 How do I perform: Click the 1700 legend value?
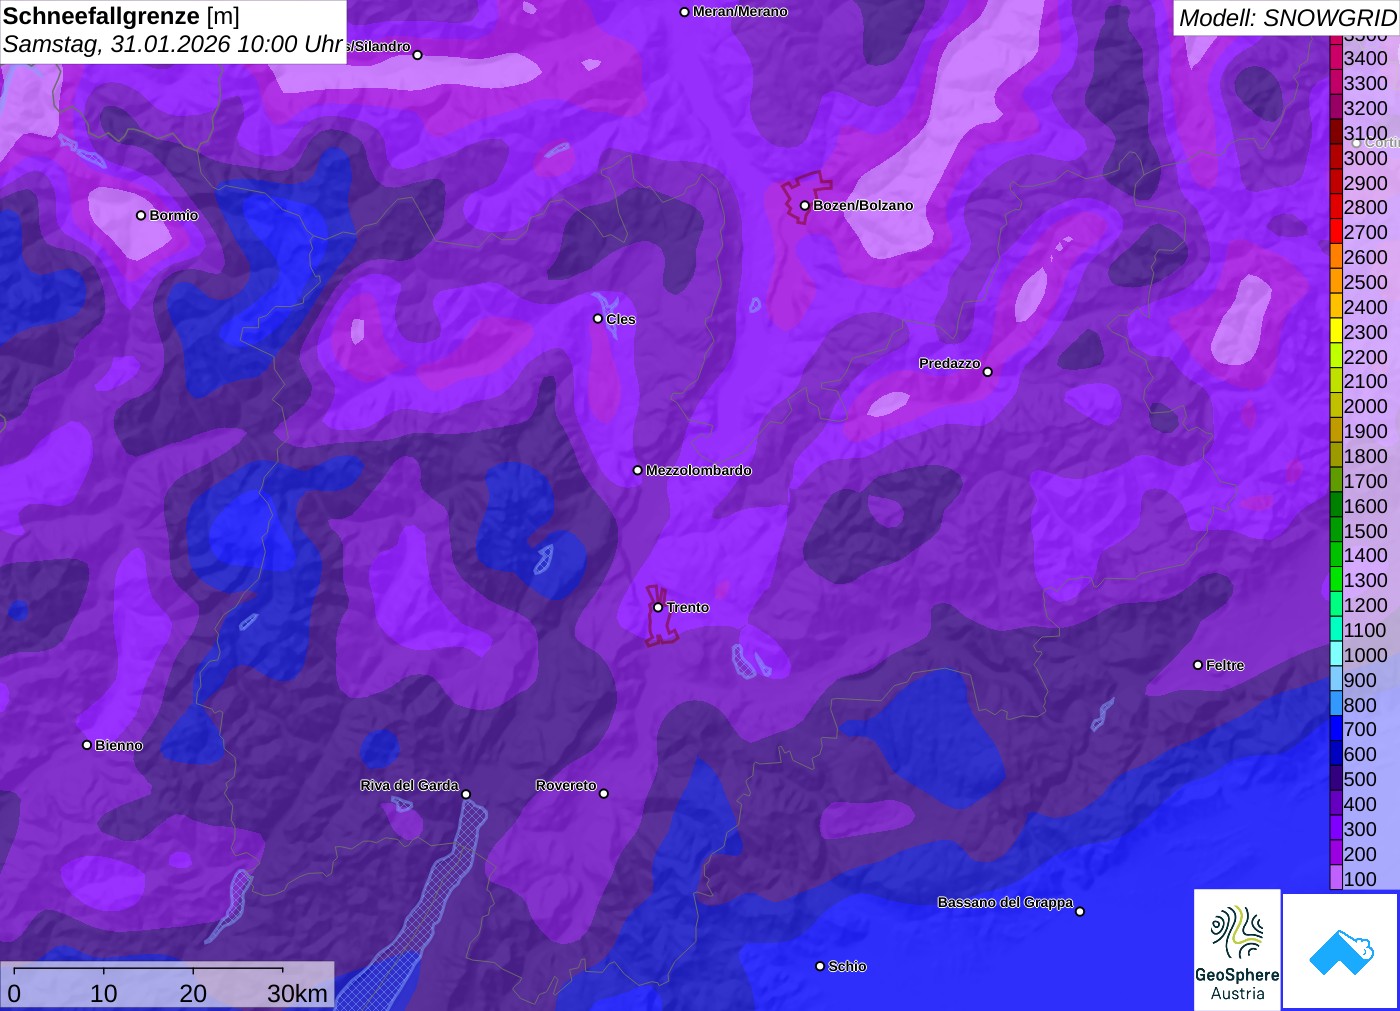[x=1365, y=481]
